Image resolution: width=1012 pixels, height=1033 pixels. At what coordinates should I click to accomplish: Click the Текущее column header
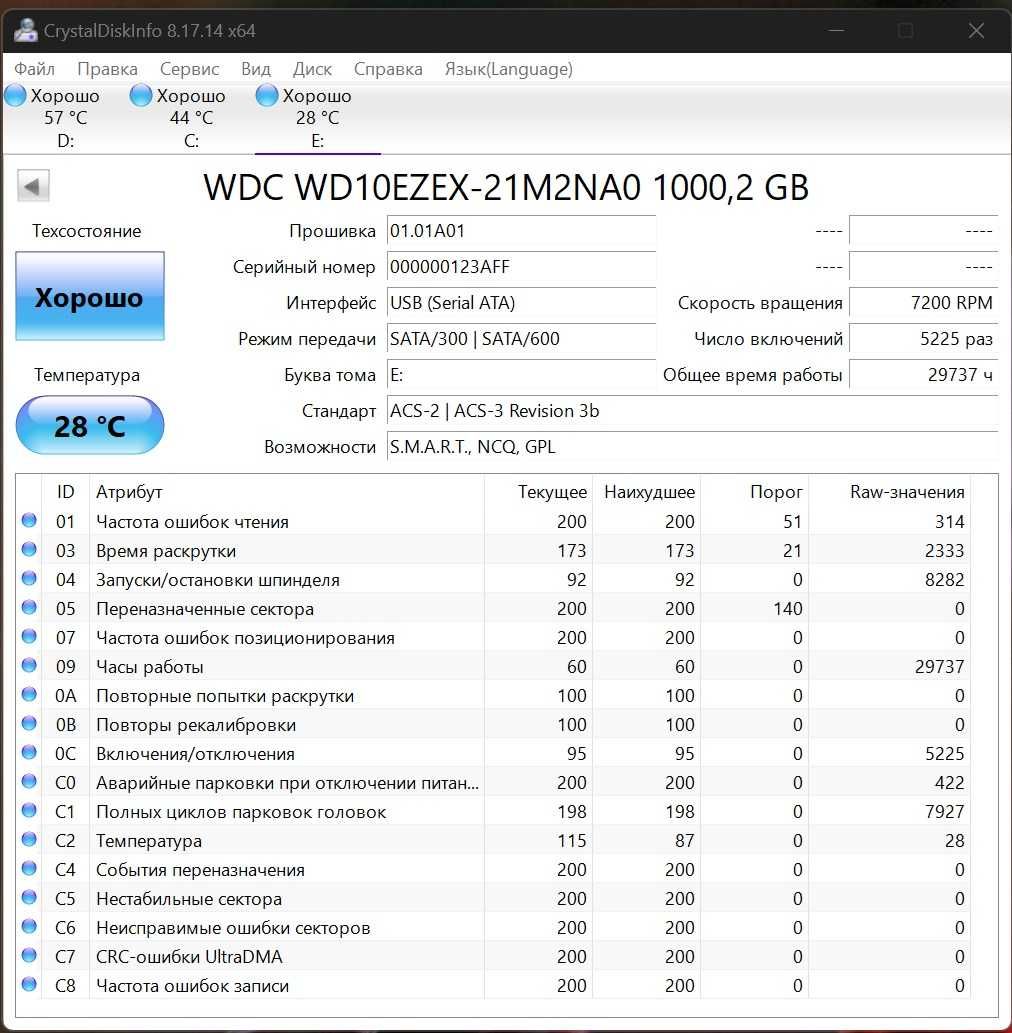click(x=539, y=491)
